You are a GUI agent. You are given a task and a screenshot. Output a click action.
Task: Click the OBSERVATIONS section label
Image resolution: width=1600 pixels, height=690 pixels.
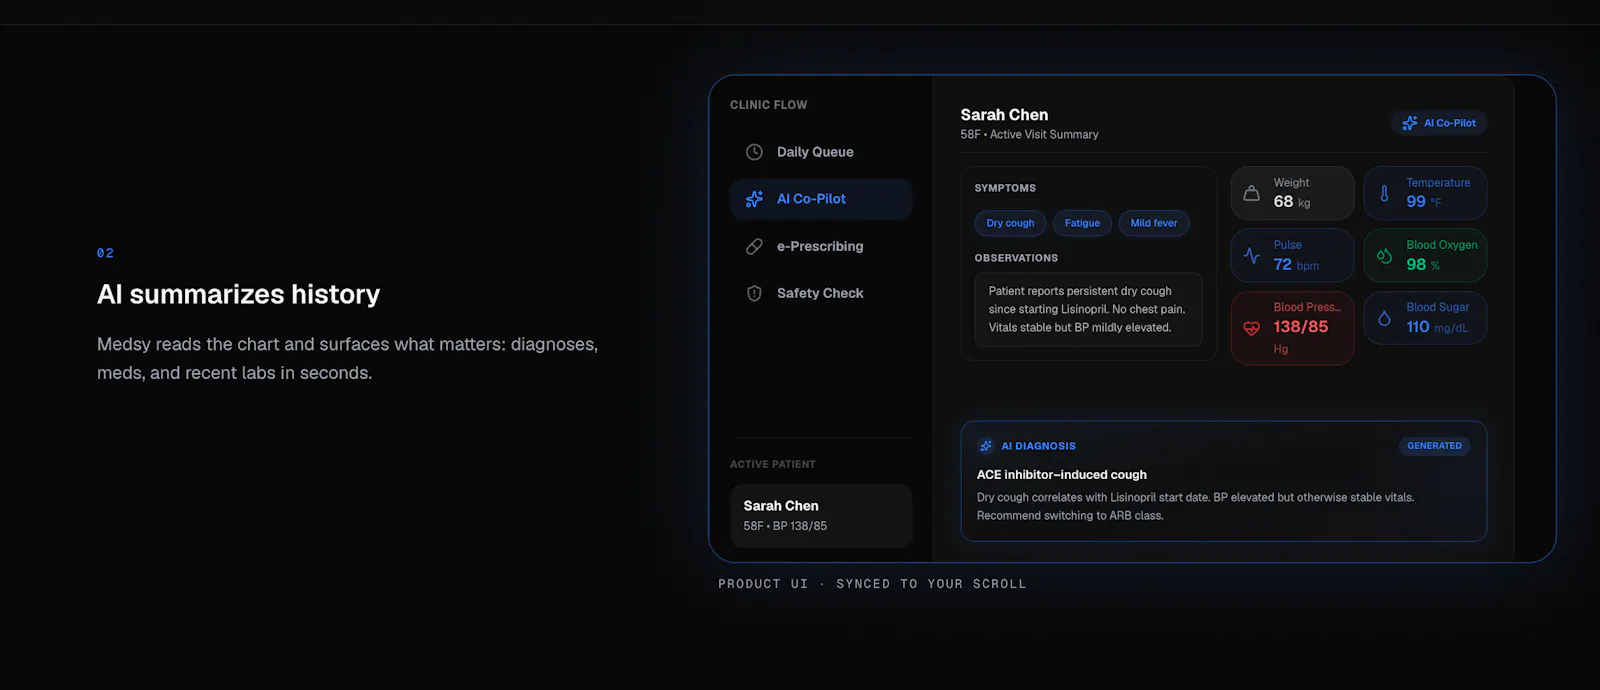pos(1016,258)
